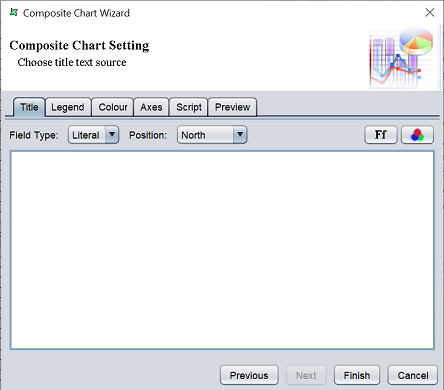Open the font settings Ff button

381,135
